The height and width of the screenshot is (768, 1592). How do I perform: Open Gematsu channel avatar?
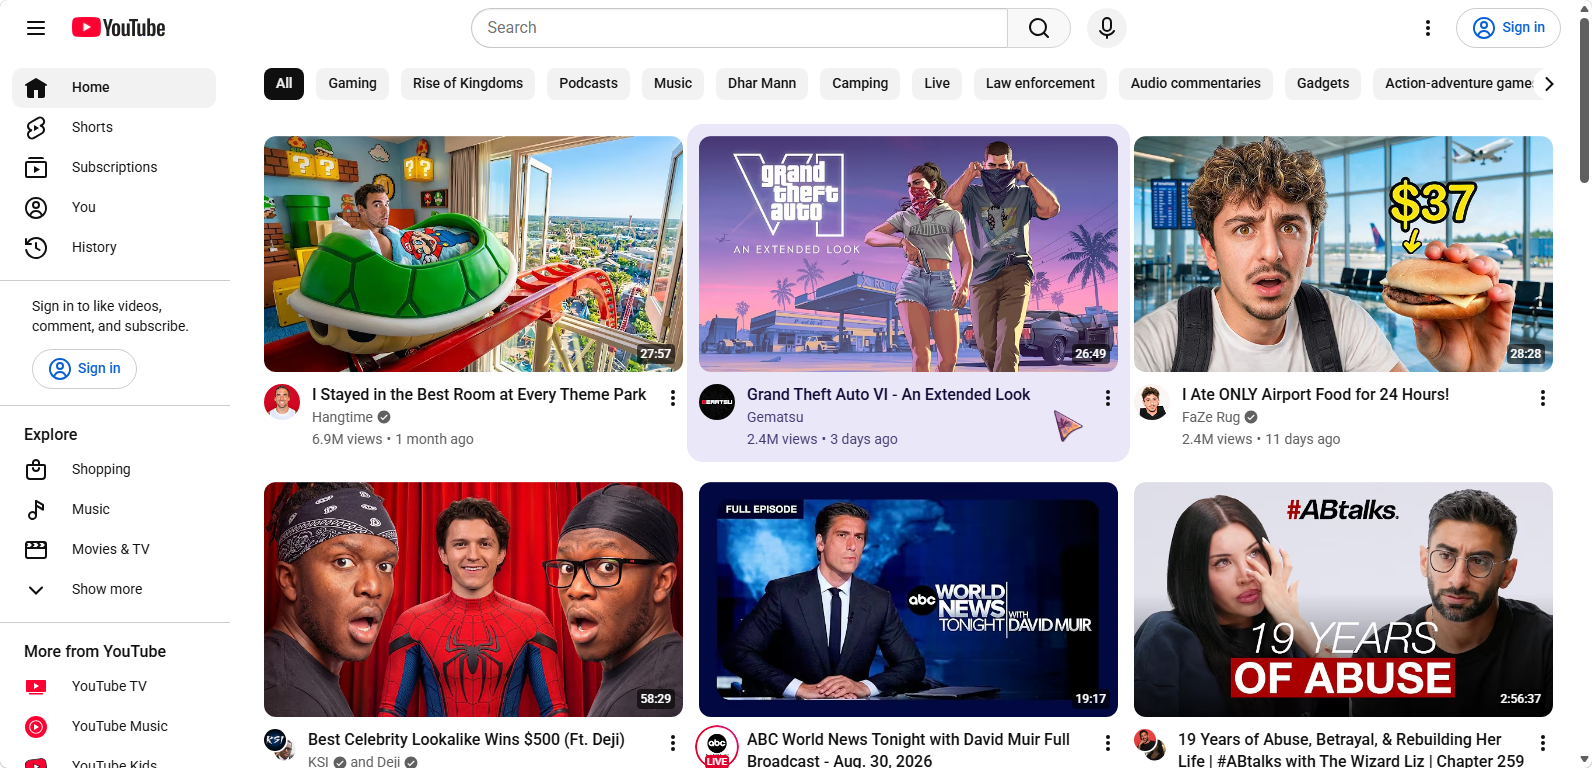tap(717, 402)
